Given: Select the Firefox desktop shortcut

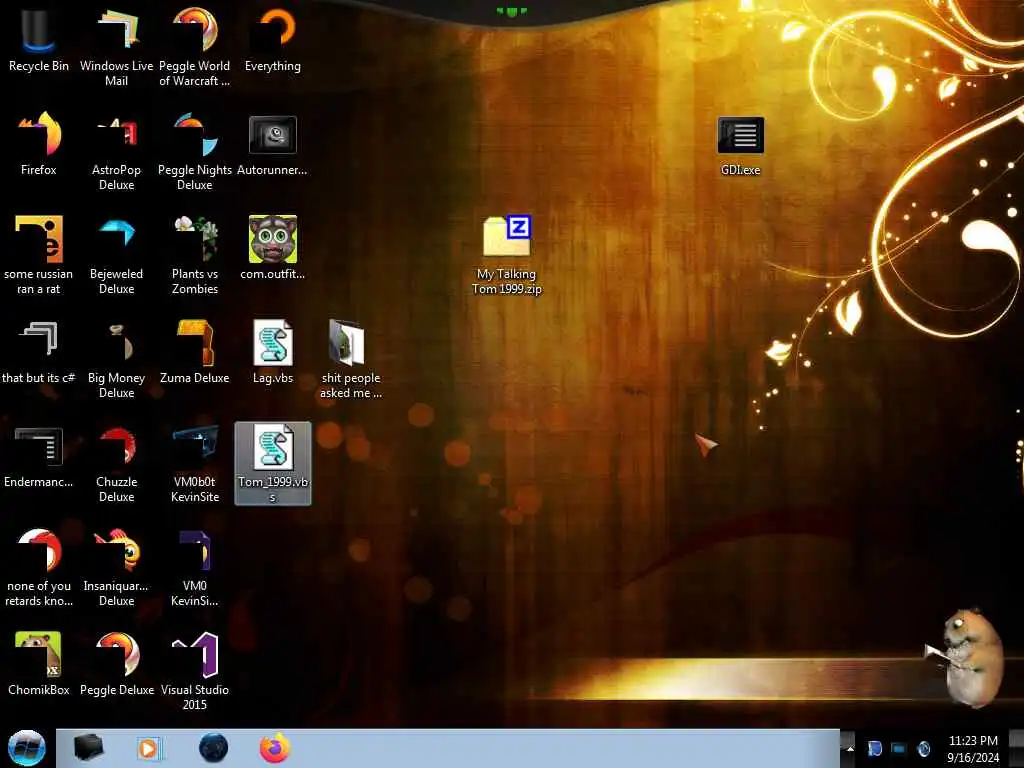Looking at the screenshot, I should point(39,144).
